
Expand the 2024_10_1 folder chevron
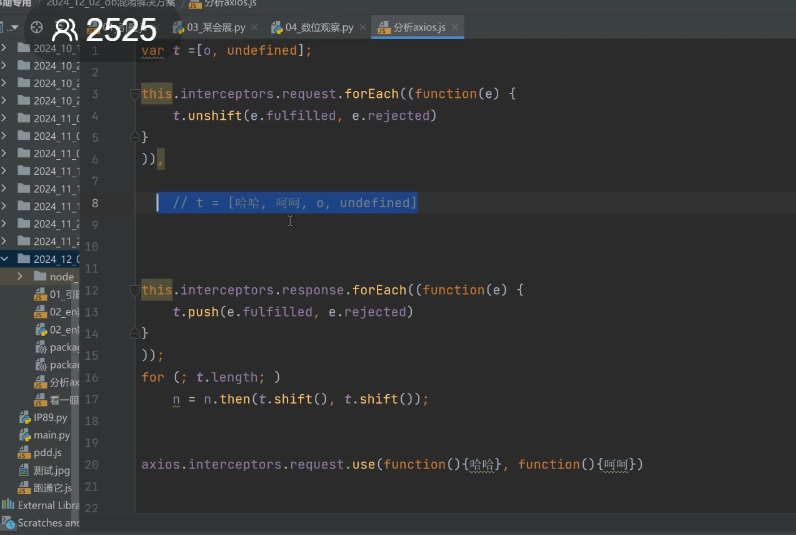pos(4,48)
